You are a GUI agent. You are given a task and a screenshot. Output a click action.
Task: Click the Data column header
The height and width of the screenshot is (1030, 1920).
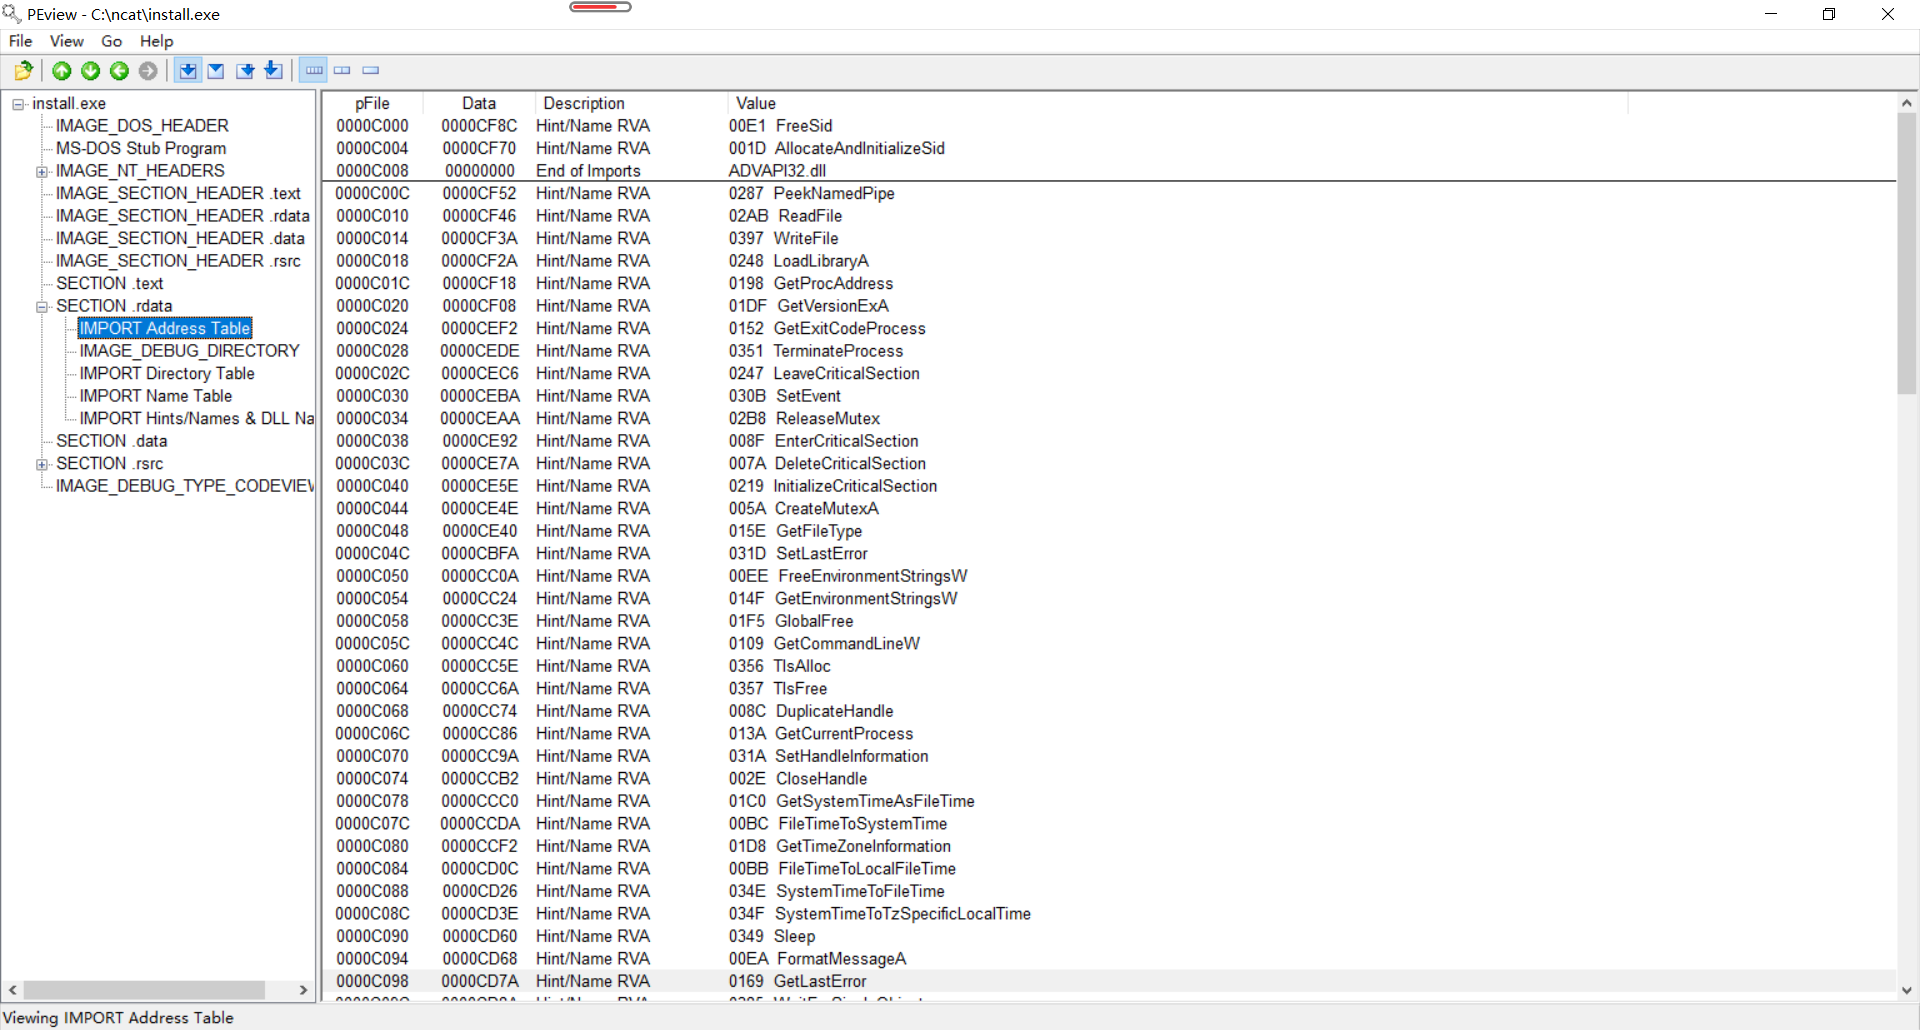478,103
